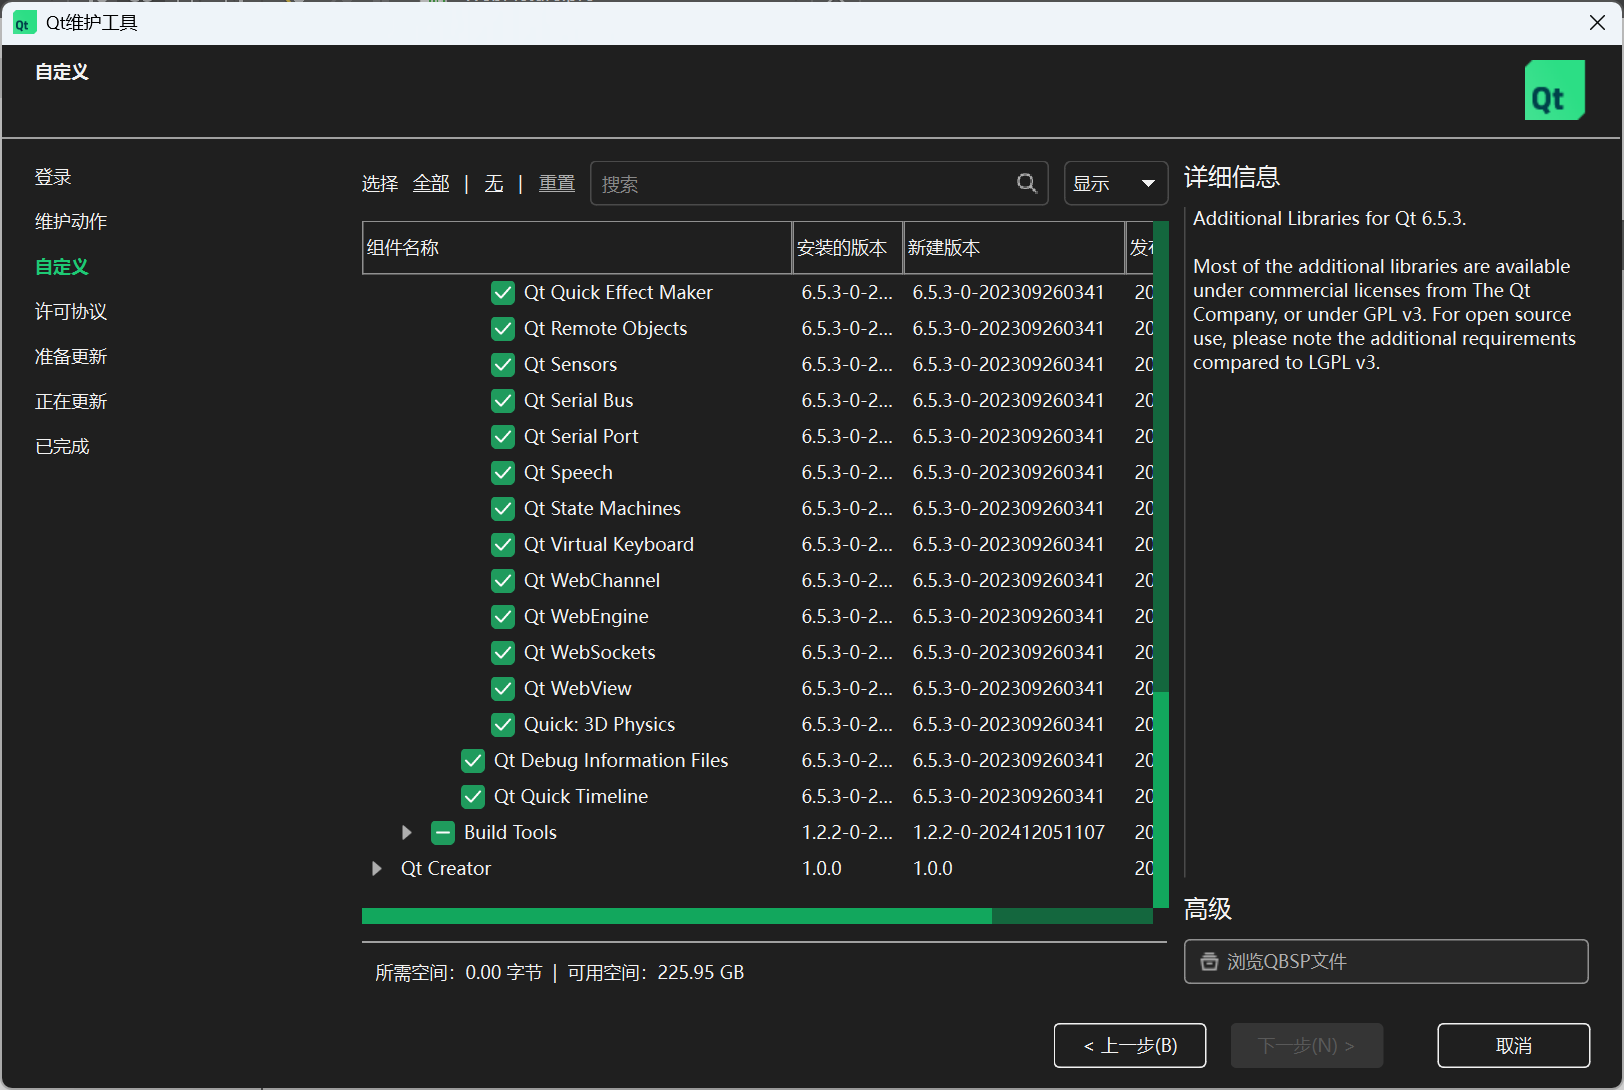Viewport: 1624px width, 1090px height.
Task: Click installed version 1.0.0 of Qt Creator
Action: click(x=822, y=869)
